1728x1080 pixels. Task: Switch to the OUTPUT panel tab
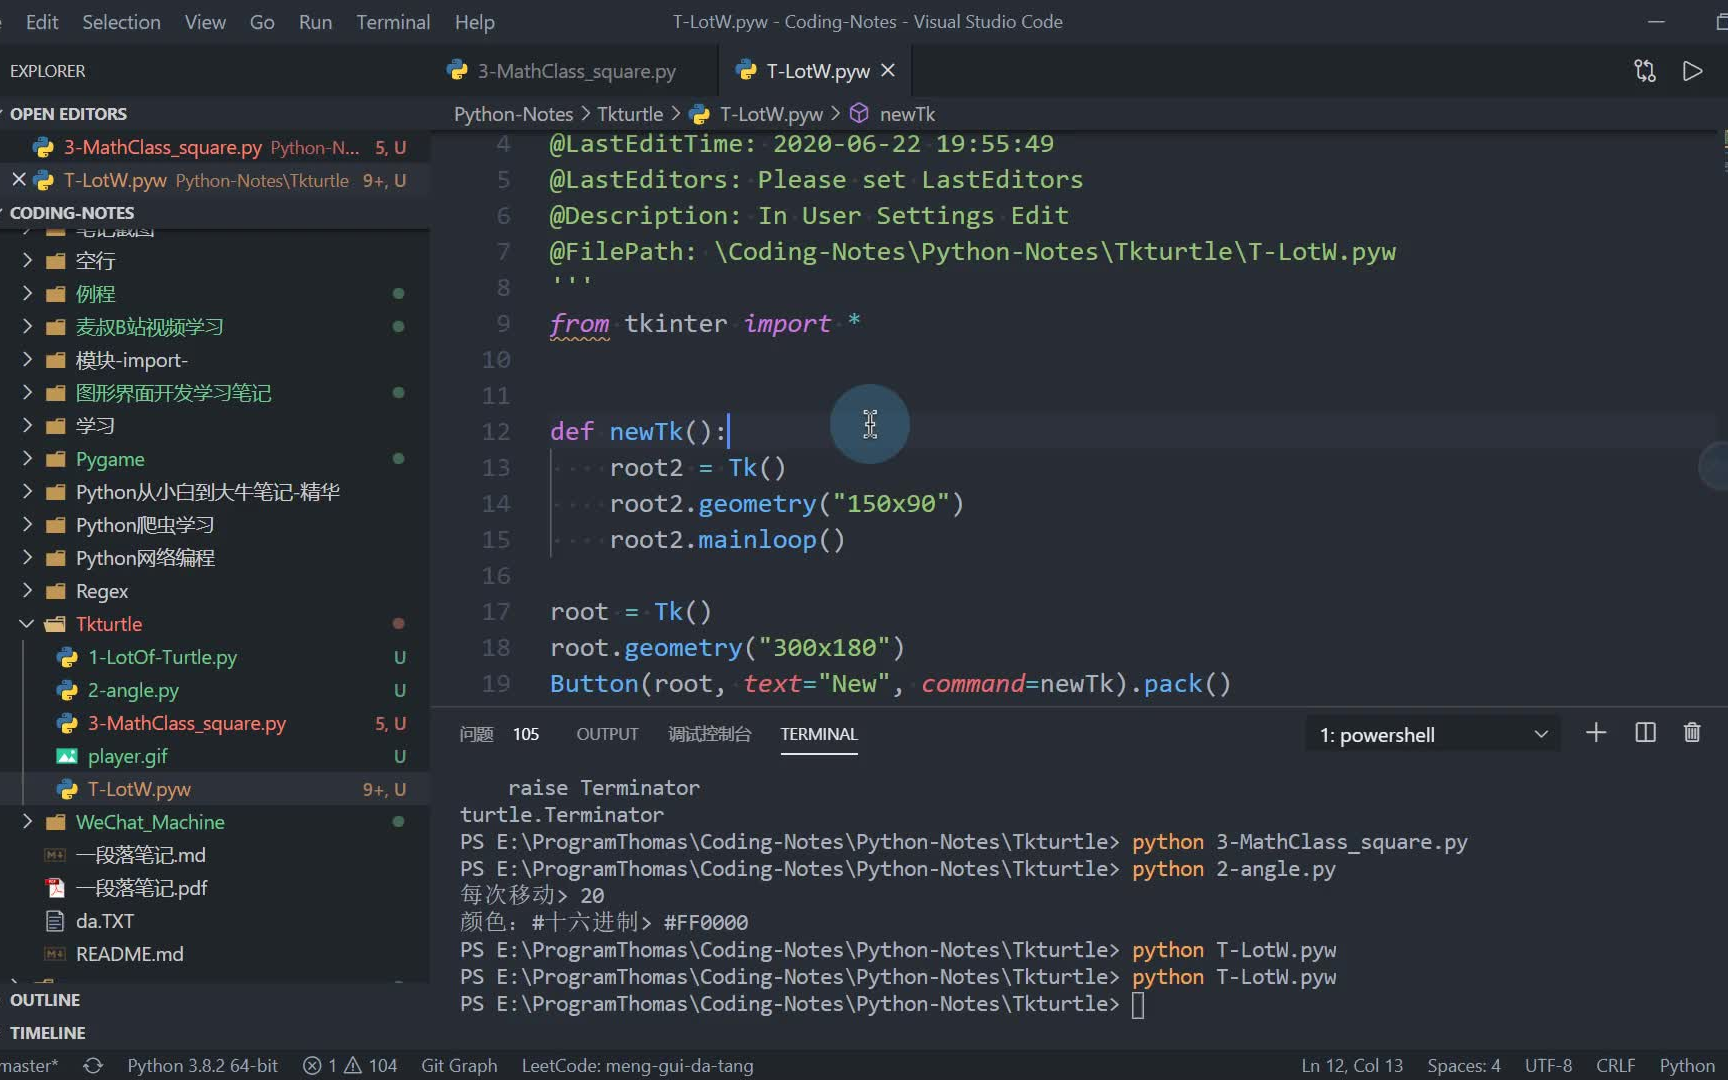click(607, 734)
